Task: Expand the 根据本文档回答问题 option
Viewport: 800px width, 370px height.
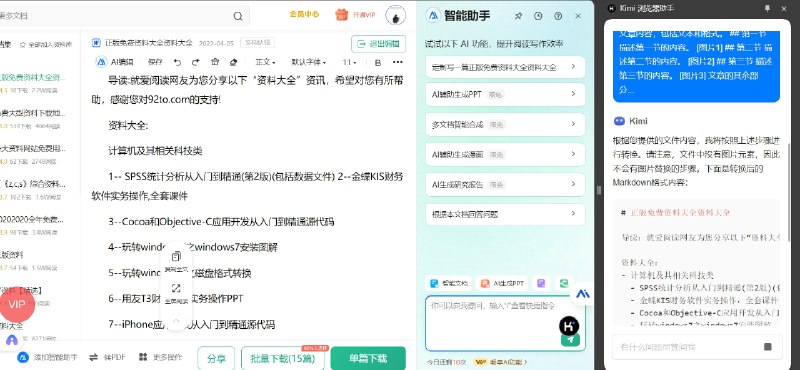Action: 505,214
